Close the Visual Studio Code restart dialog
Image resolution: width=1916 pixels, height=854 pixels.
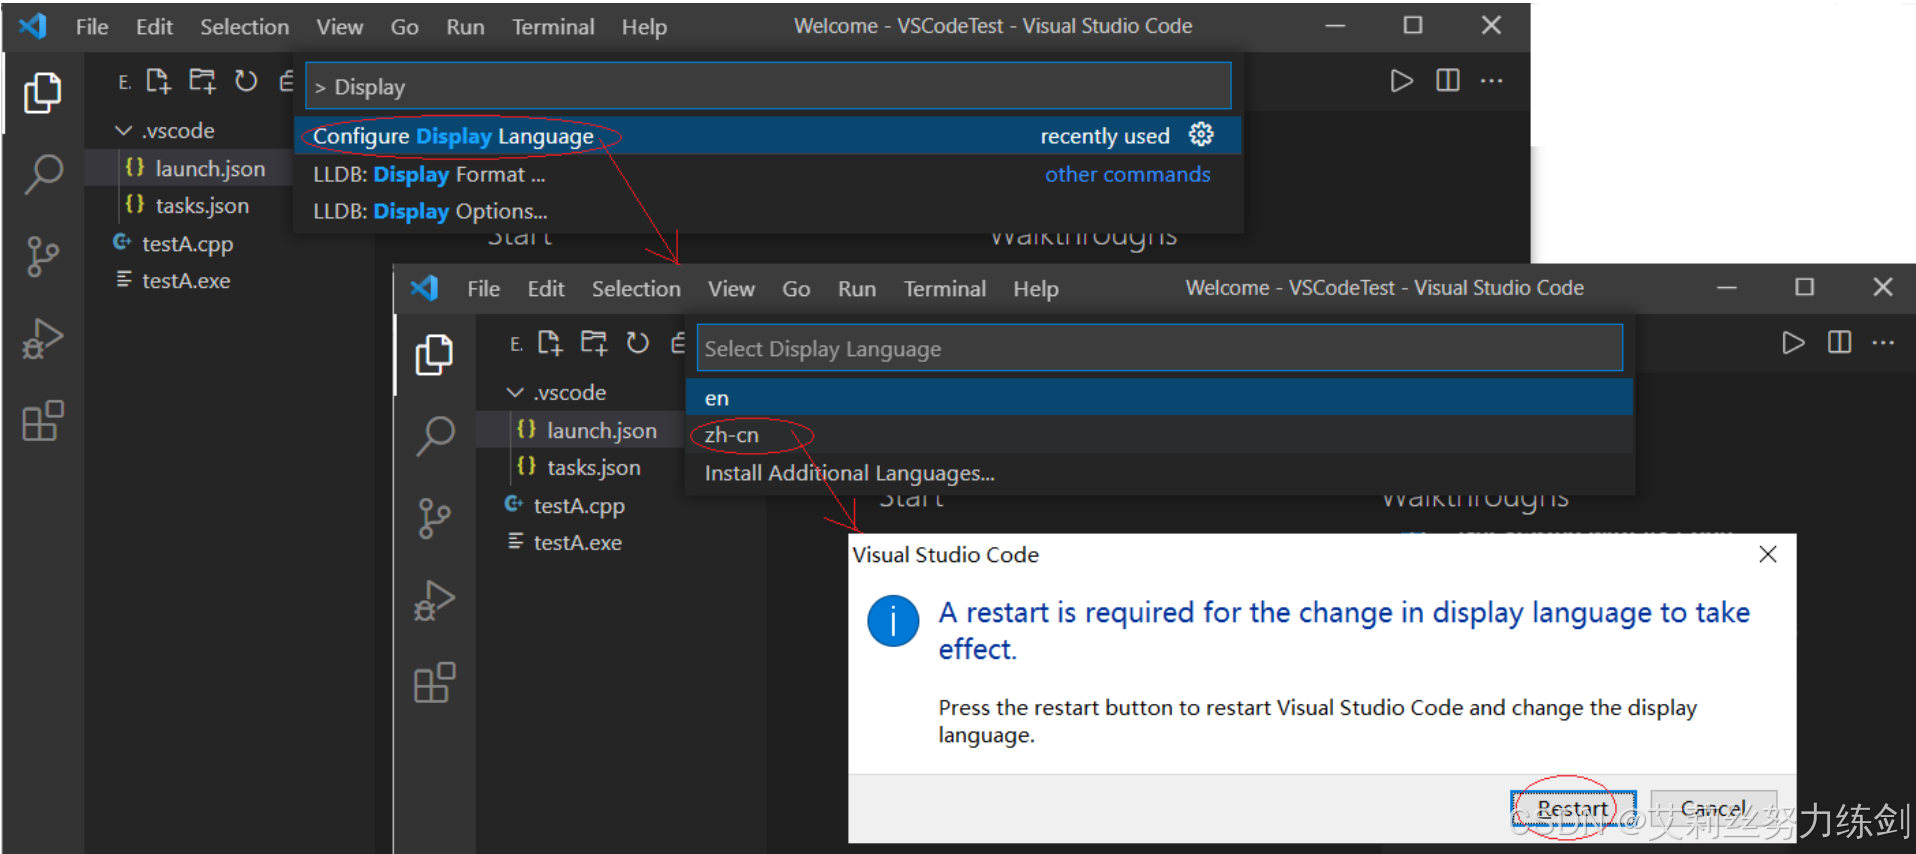1768,554
